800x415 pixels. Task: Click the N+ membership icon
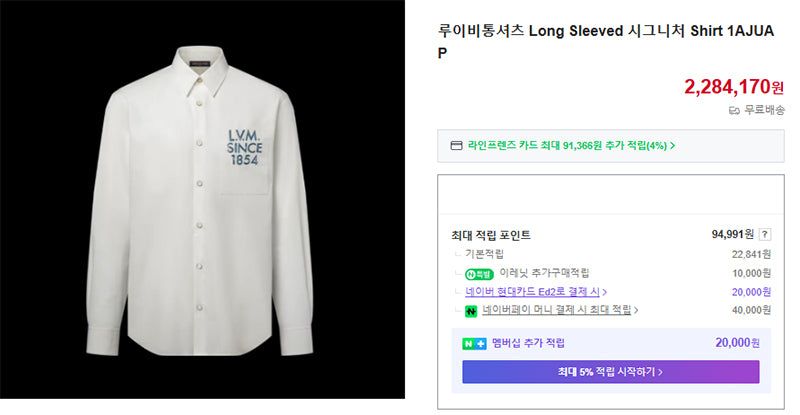pyautogui.click(x=474, y=344)
